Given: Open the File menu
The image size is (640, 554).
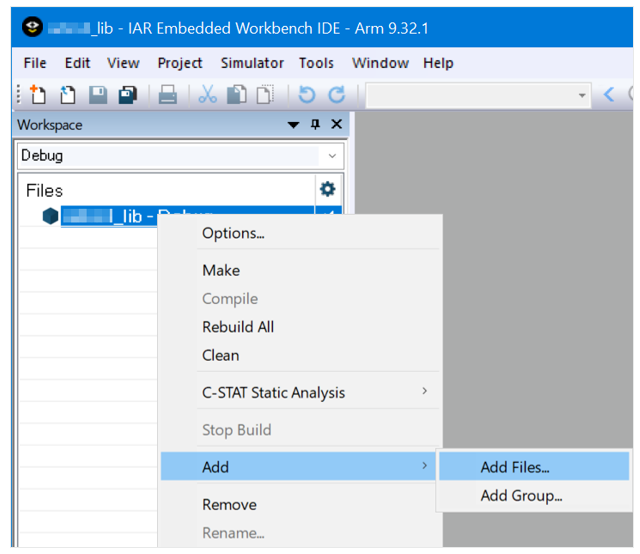Looking at the screenshot, I should 35,63.
